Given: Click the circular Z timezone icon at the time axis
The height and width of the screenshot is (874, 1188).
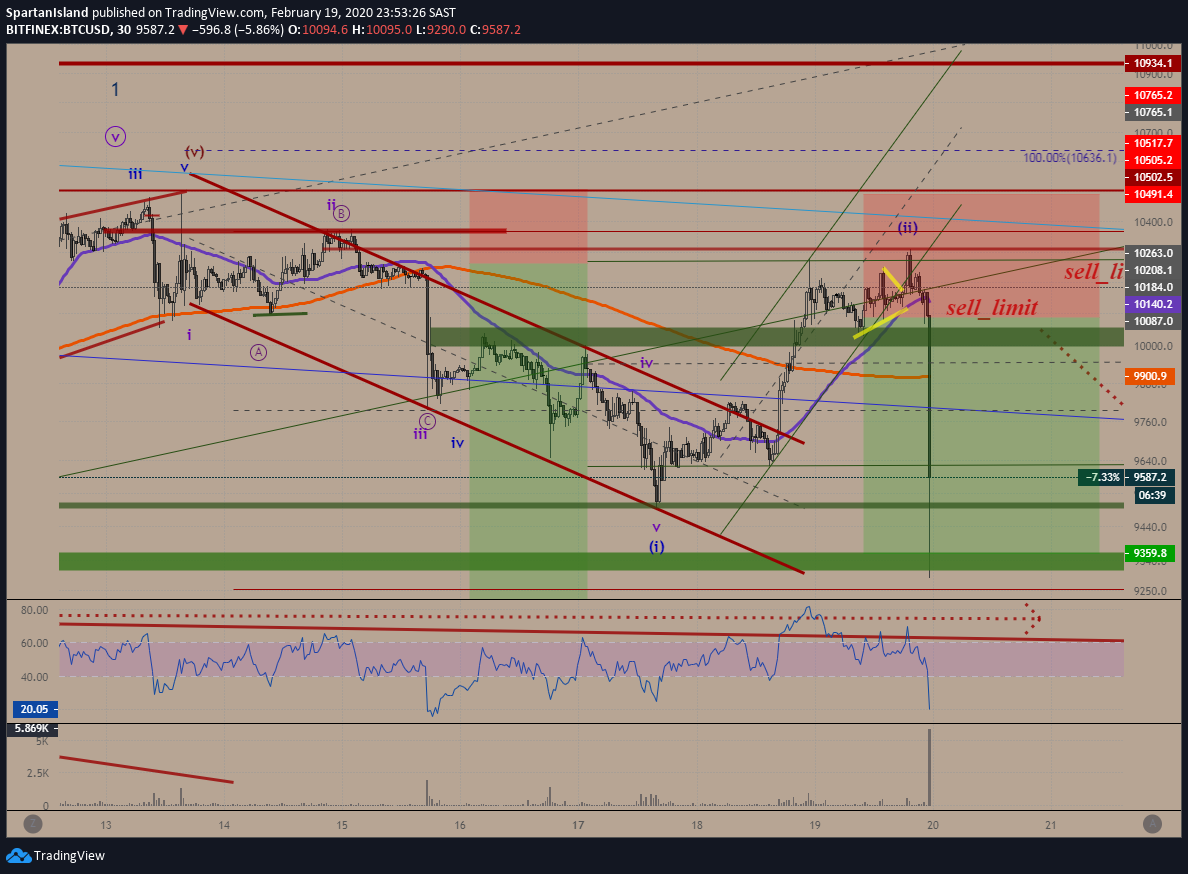Looking at the screenshot, I should [33, 823].
